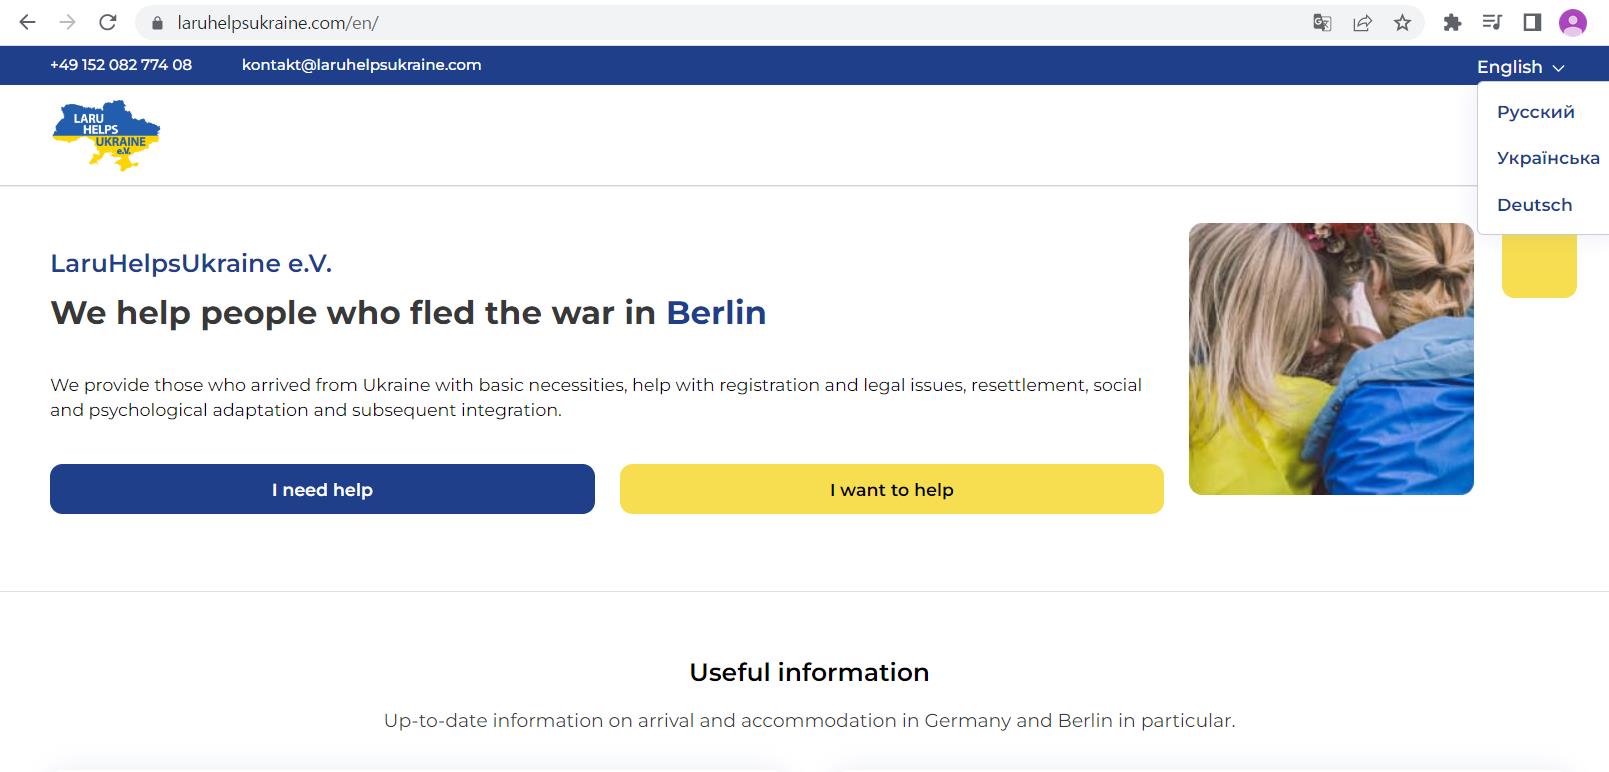The image size is (1609, 772).
Task: Select Українська from the language menu
Action: tap(1548, 158)
